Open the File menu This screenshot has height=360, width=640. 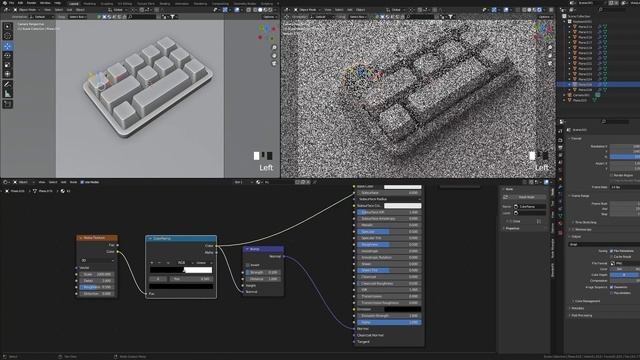(11, 3)
